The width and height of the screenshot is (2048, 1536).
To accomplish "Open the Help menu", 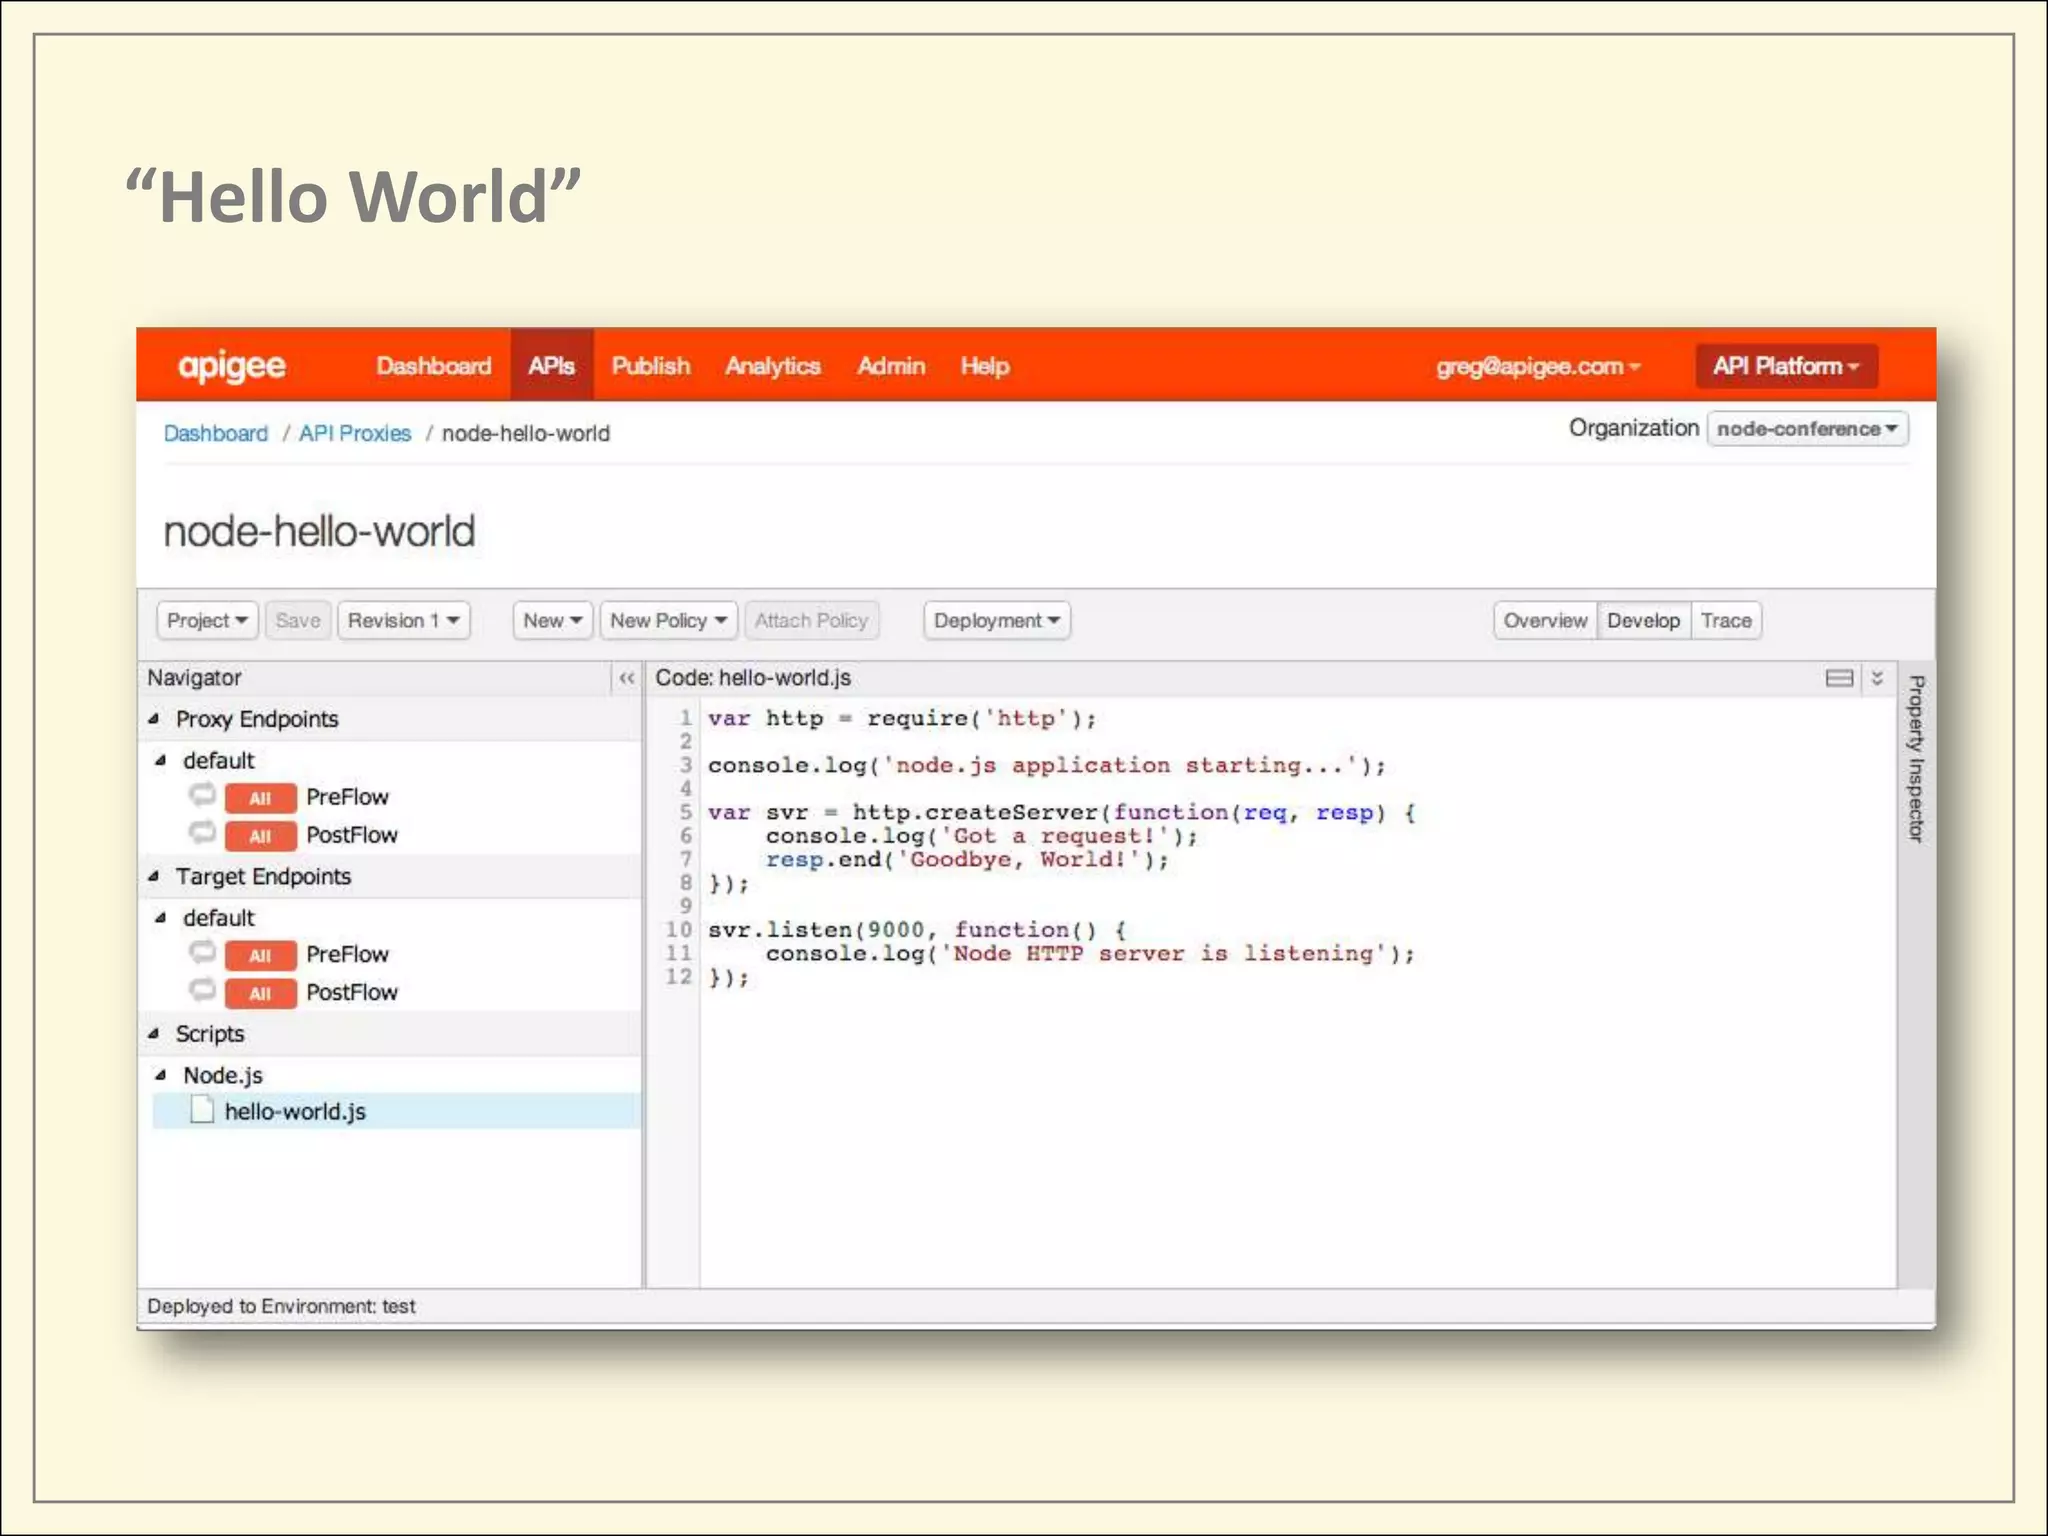I will tap(985, 366).
